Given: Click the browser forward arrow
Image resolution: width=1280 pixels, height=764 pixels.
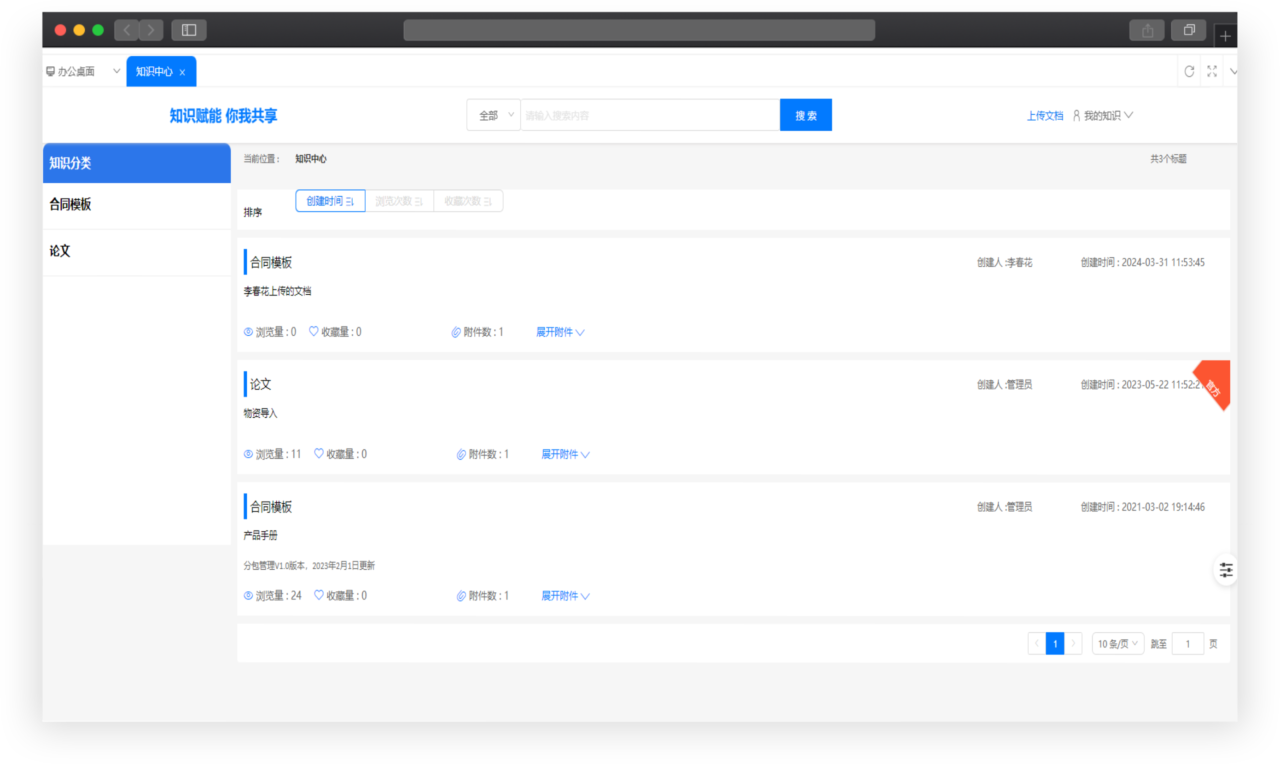Looking at the screenshot, I should [x=151, y=30].
